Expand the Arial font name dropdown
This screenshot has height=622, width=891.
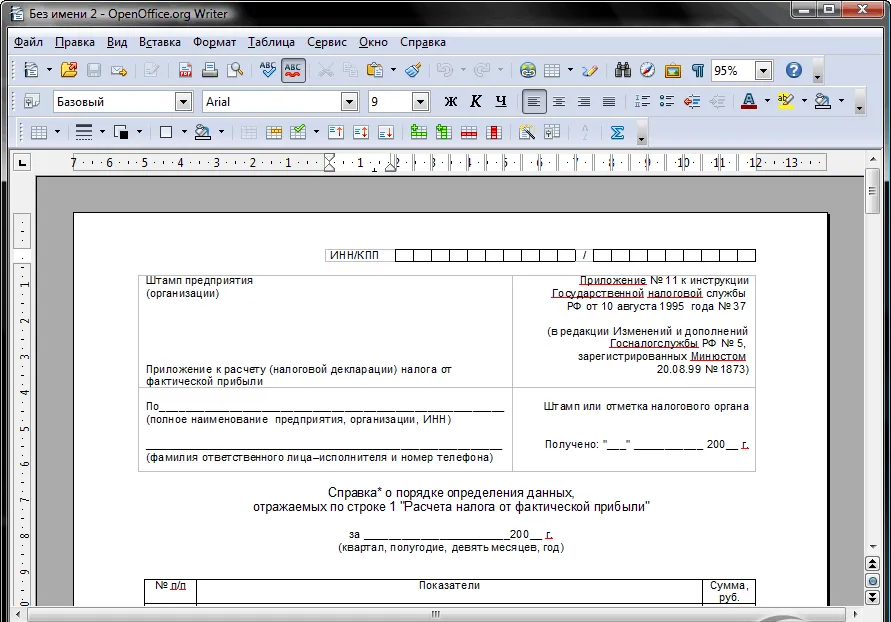[349, 102]
